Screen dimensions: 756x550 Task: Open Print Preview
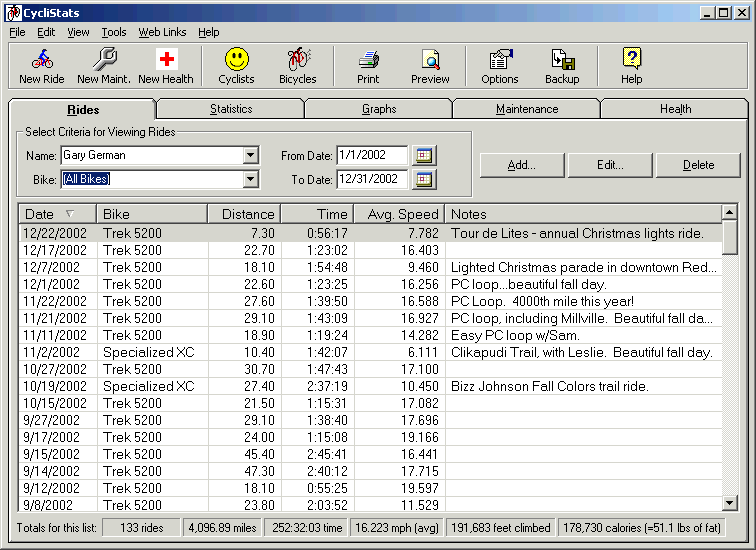[x=430, y=66]
